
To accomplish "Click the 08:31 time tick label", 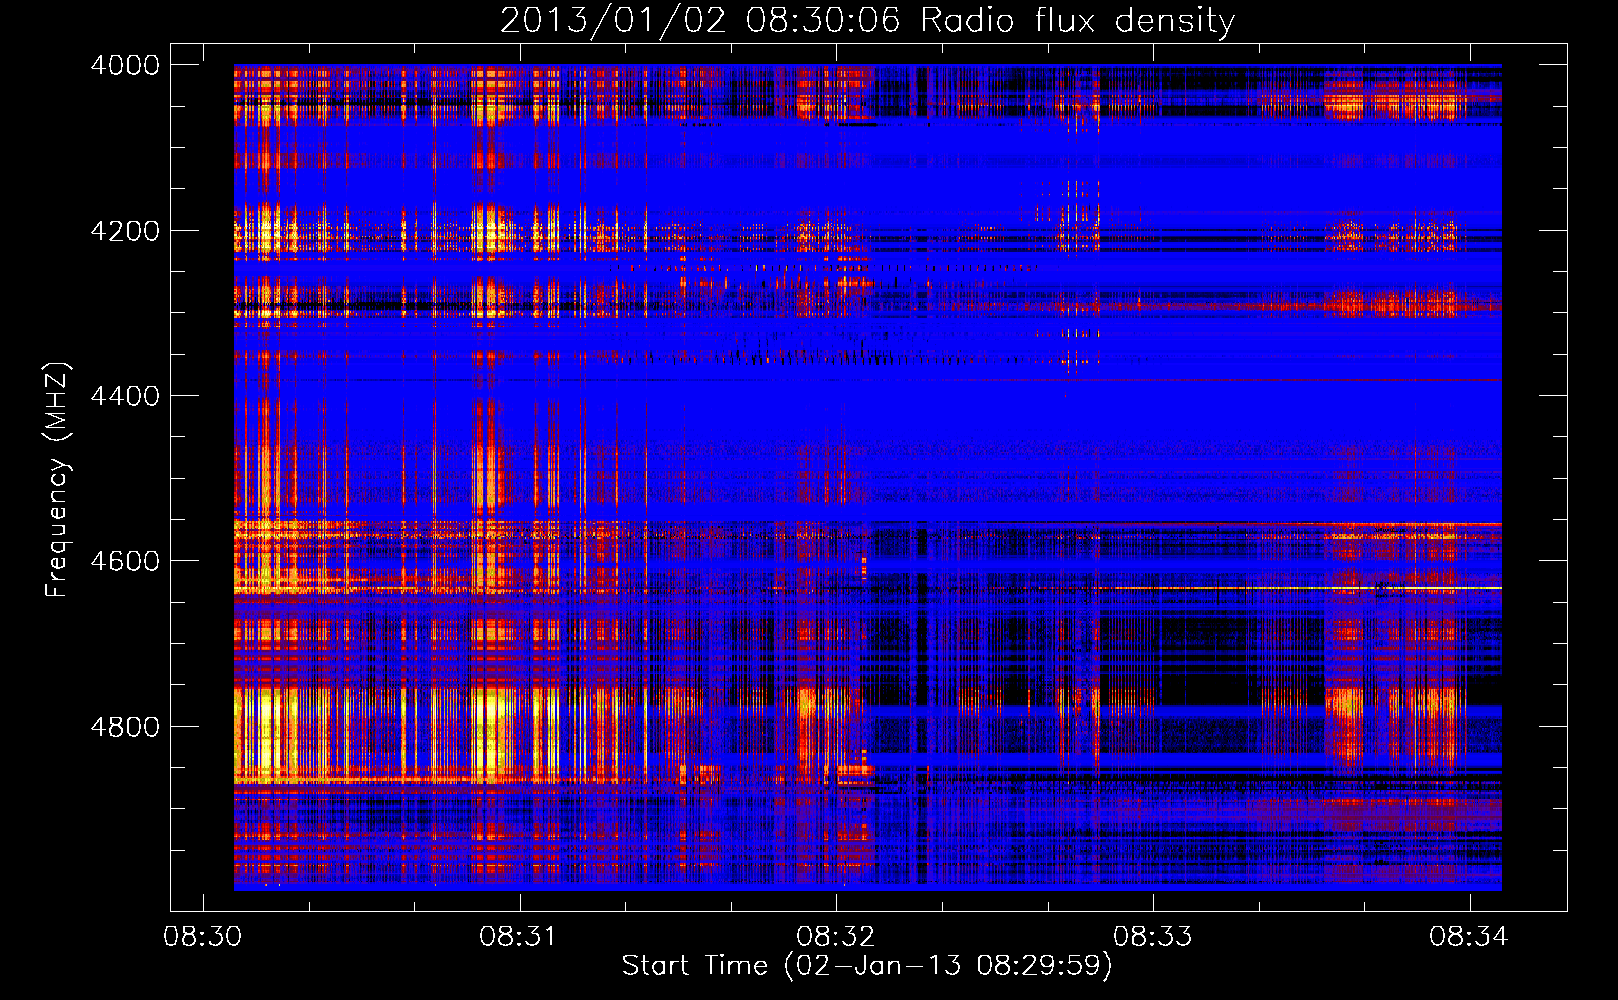I will [519, 937].
